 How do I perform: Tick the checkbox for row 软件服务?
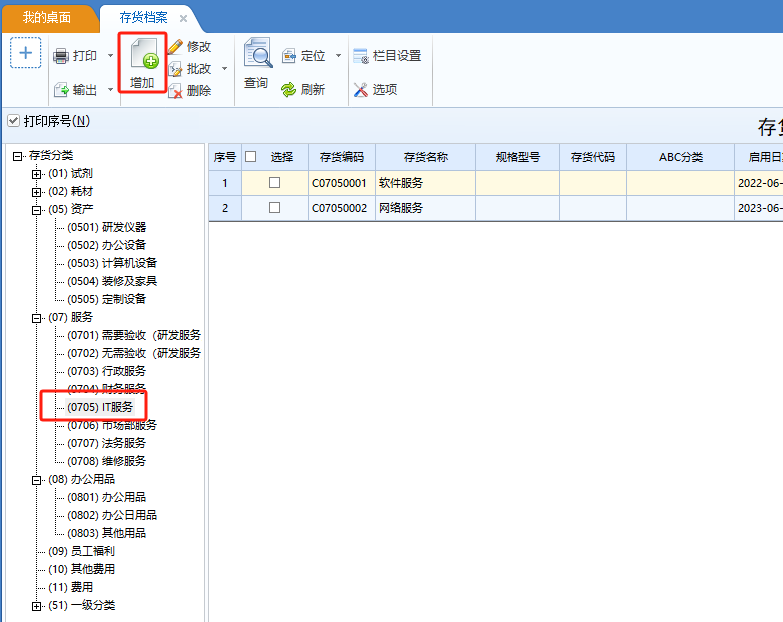[274, 183]
